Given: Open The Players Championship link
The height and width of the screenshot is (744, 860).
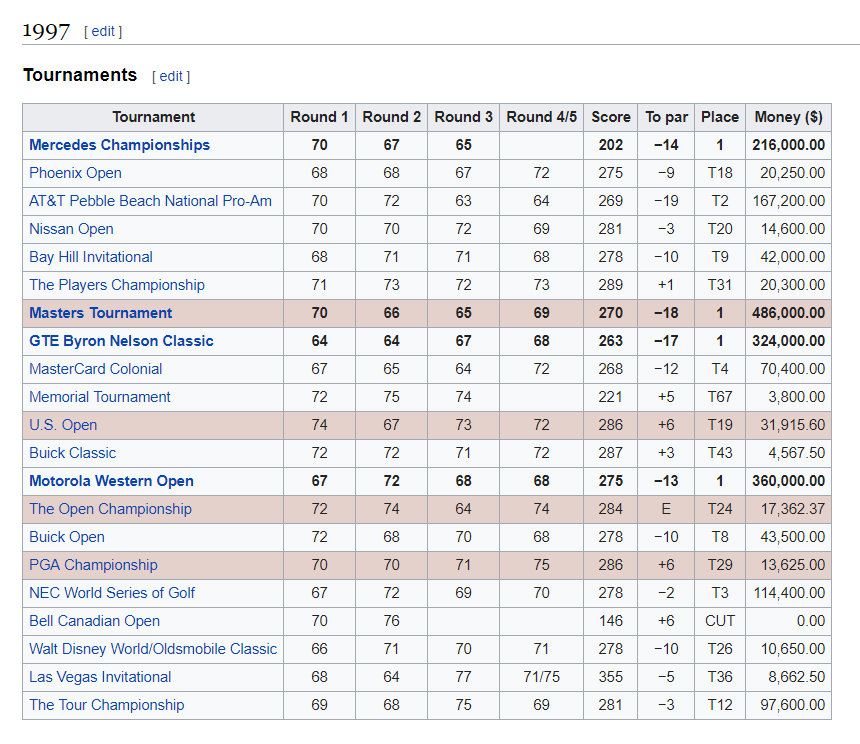Looking at the screenshot, I should (x=117, y=285).
